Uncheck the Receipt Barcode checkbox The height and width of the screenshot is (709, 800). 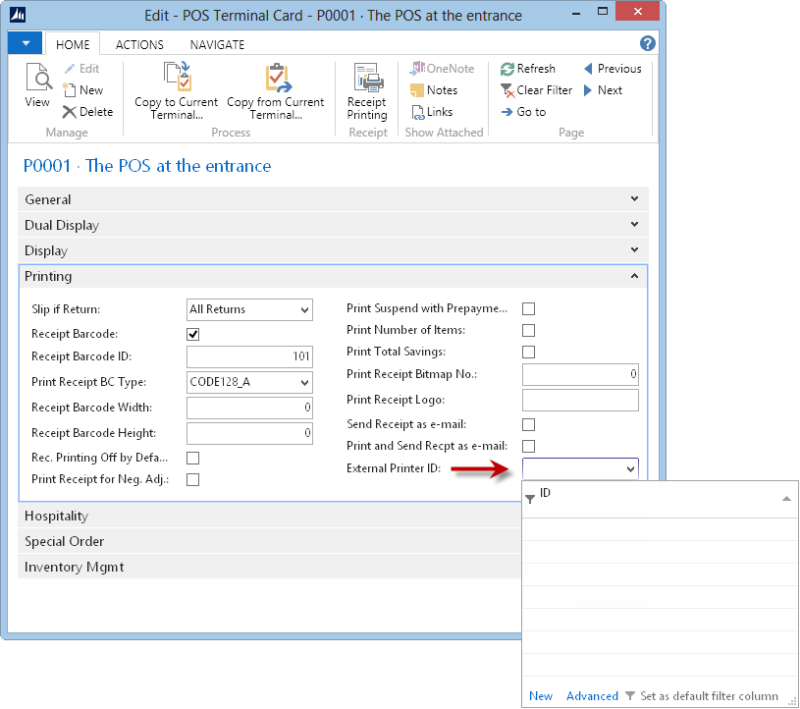click(194, 334)
